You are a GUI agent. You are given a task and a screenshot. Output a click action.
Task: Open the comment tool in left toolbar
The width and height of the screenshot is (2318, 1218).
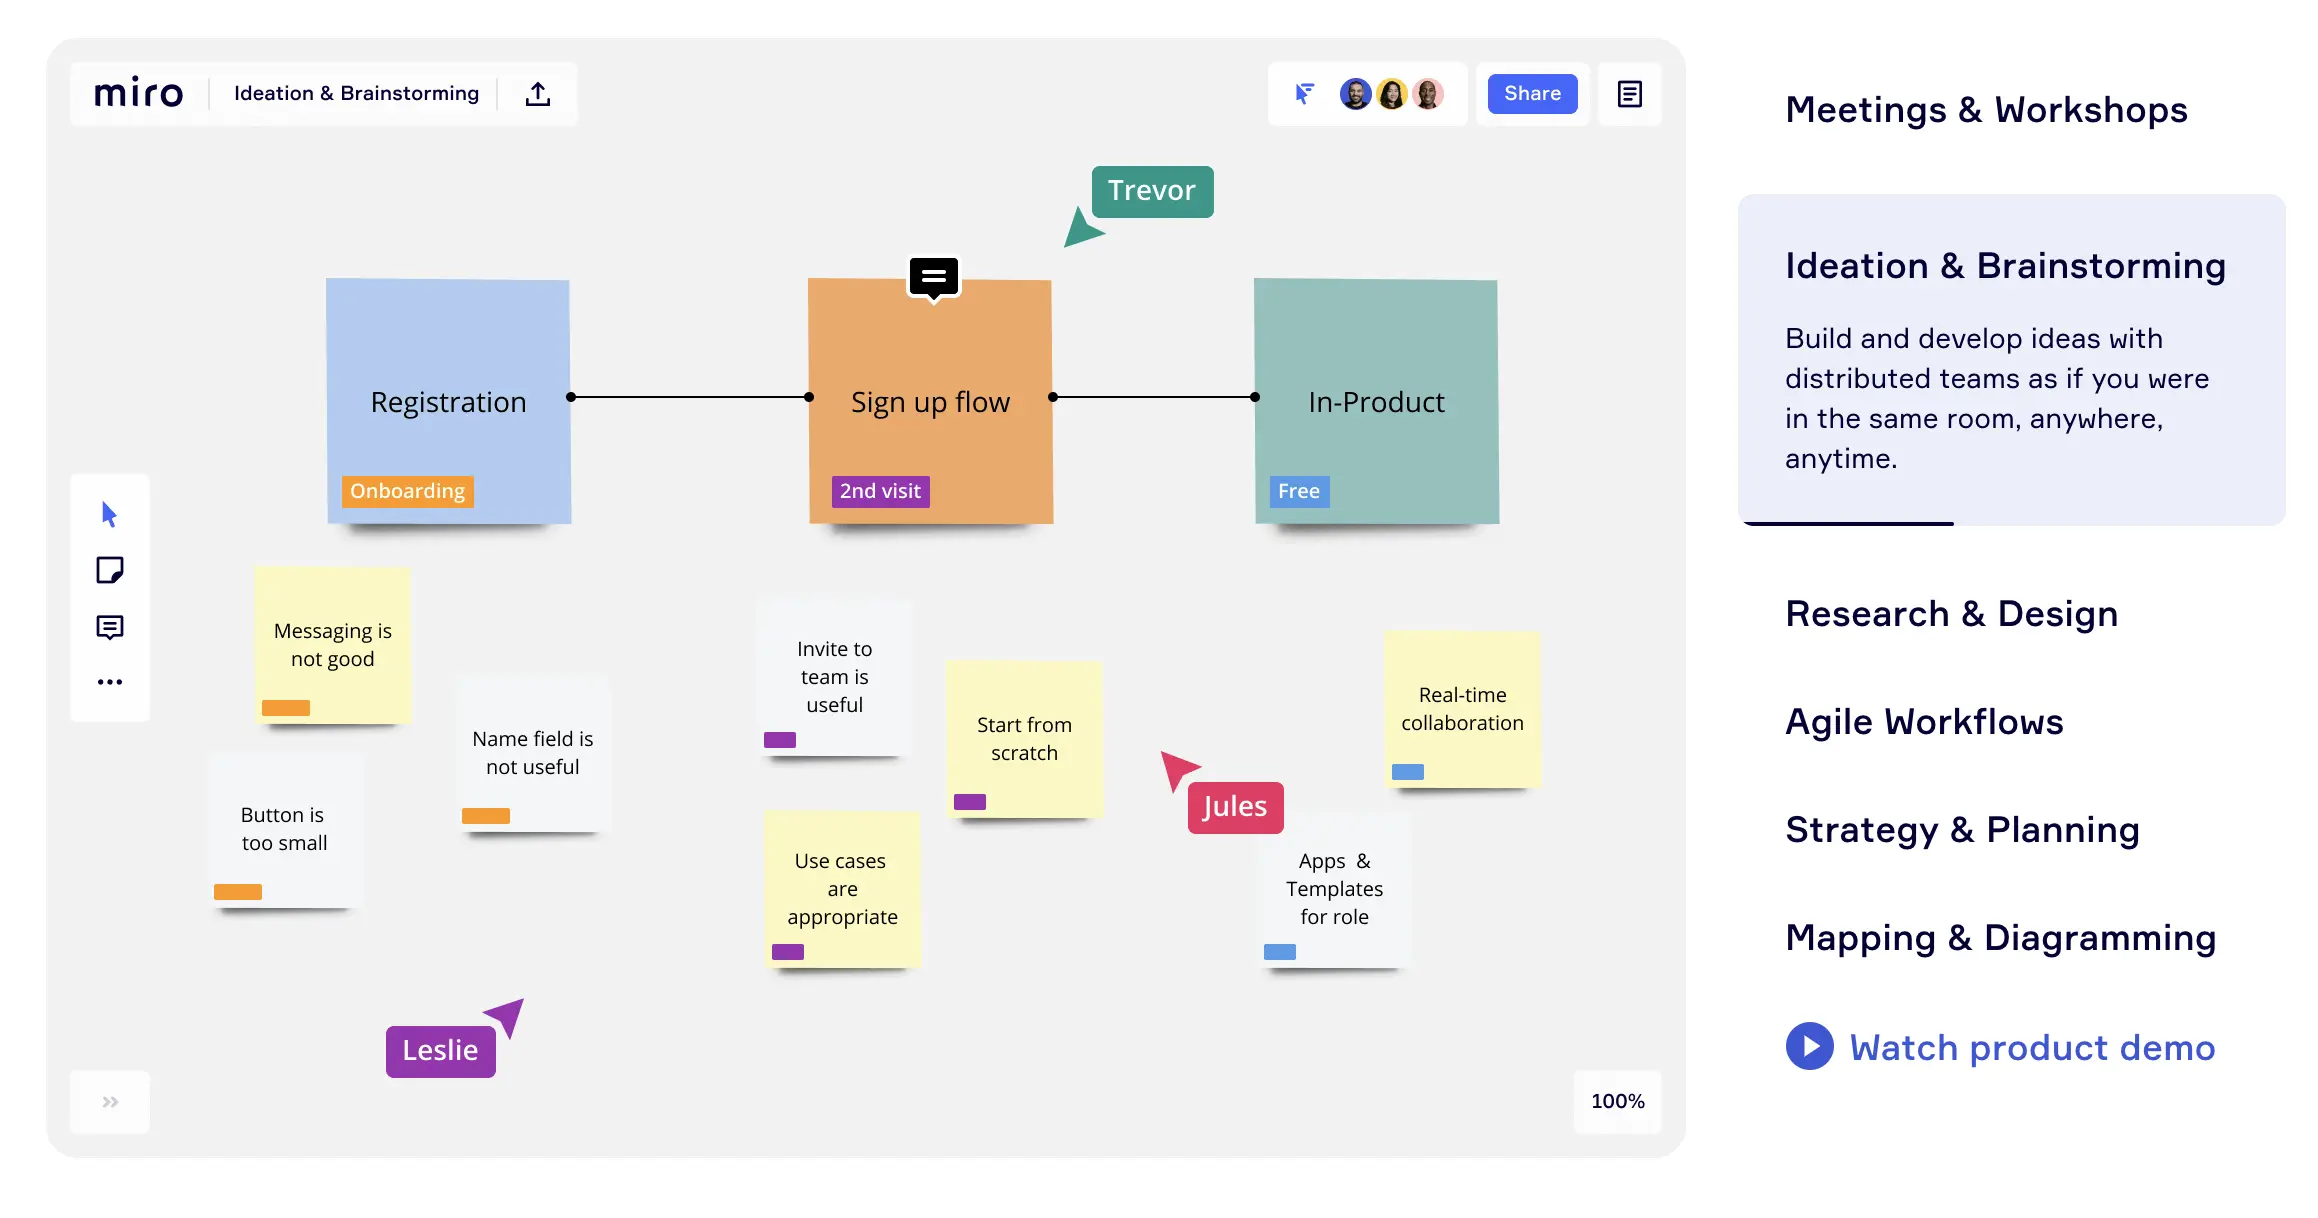(110, 627)
